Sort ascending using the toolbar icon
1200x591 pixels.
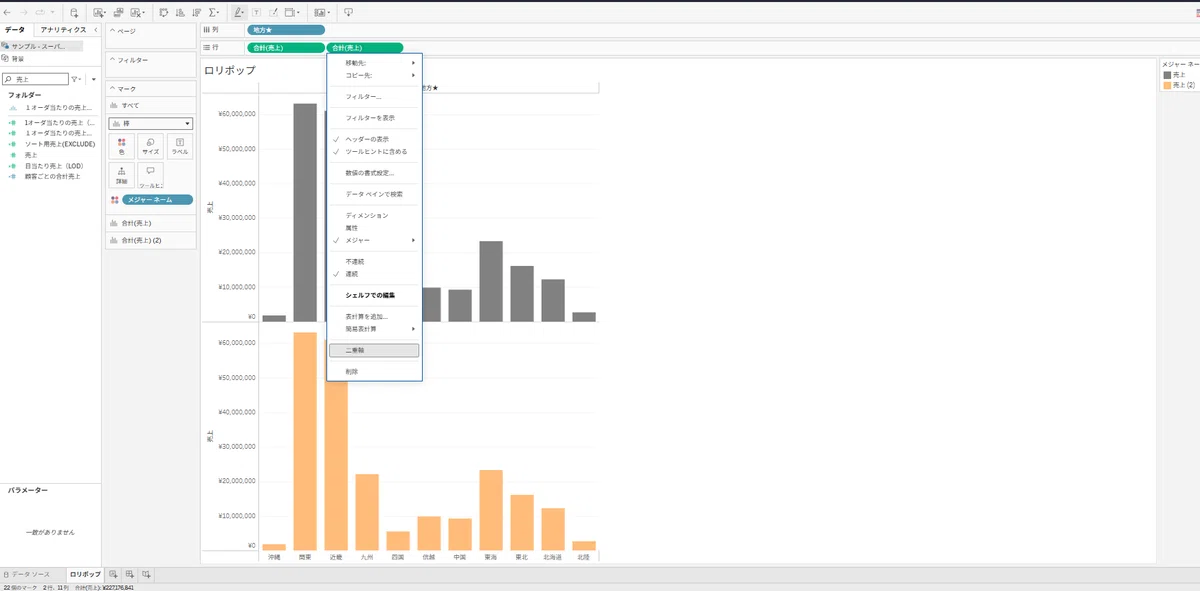click(x=179, y=13)
